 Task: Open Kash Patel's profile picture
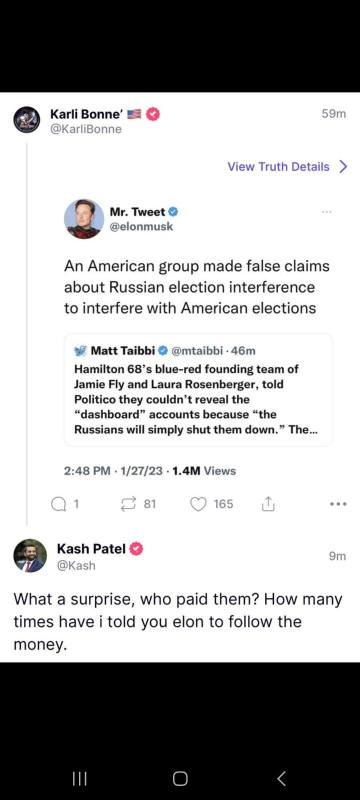point(30,556)
